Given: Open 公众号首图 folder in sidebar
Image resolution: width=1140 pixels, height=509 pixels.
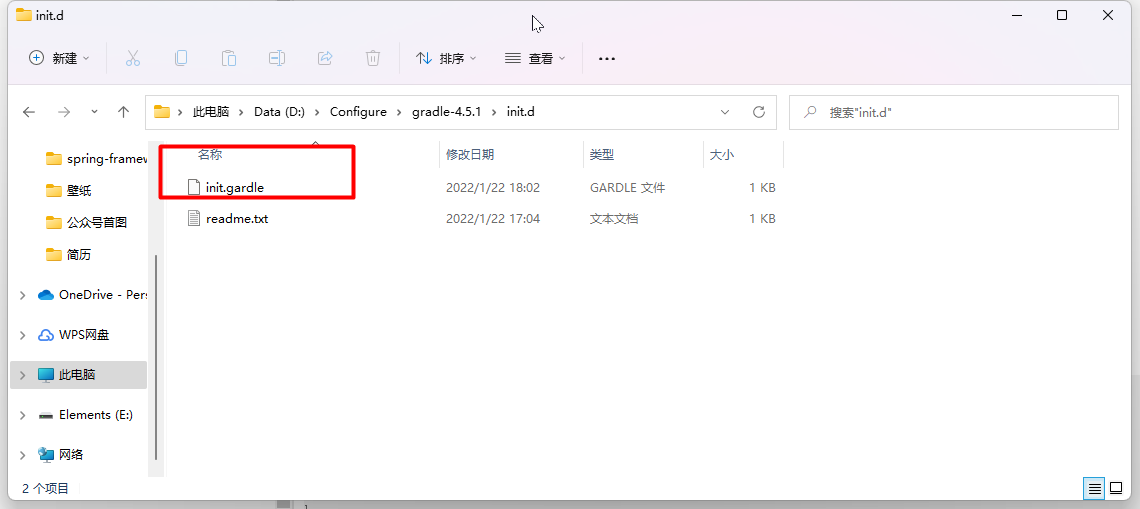Looking at the screenshot, I should [86, 223].
